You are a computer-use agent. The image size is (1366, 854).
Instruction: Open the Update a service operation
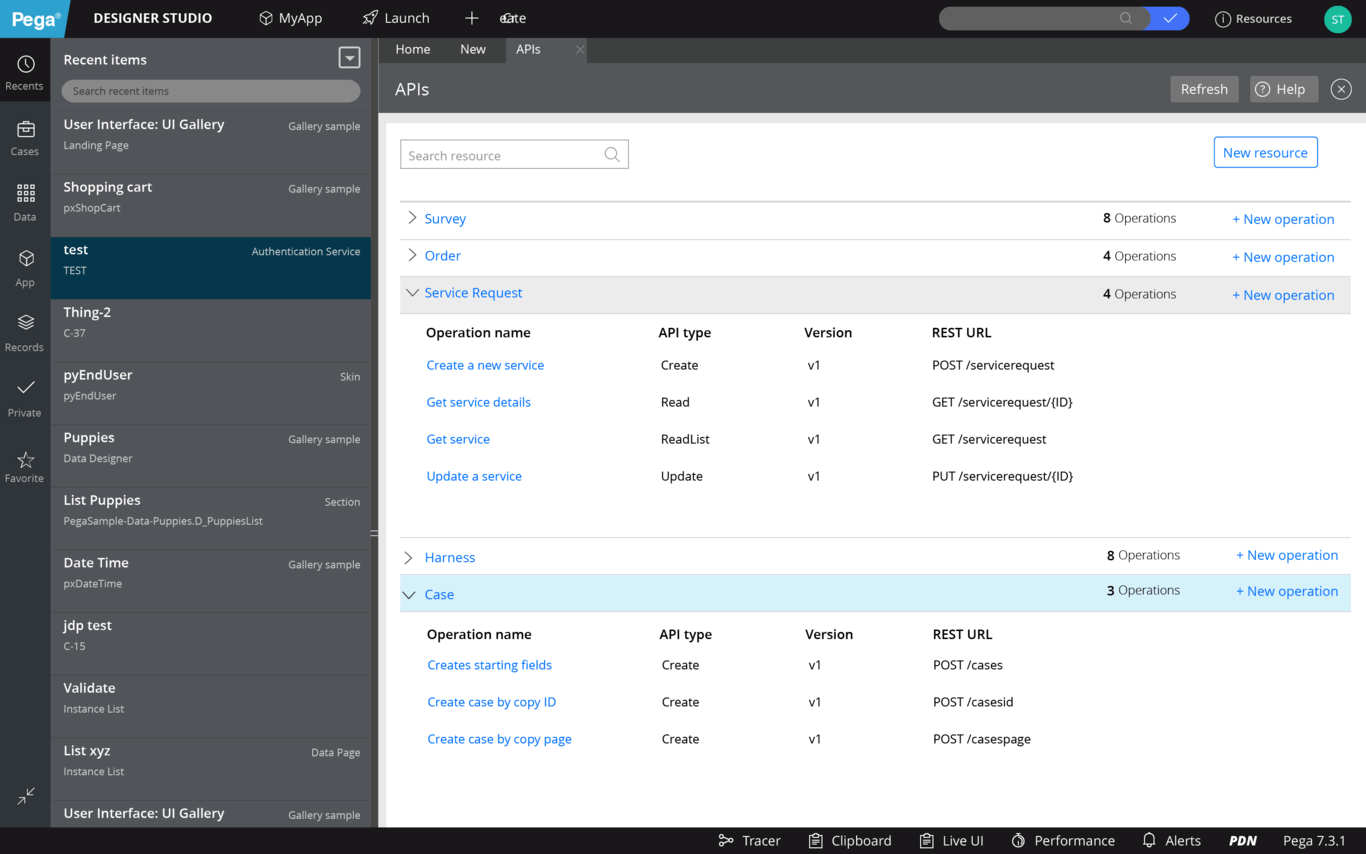[474, 476]
